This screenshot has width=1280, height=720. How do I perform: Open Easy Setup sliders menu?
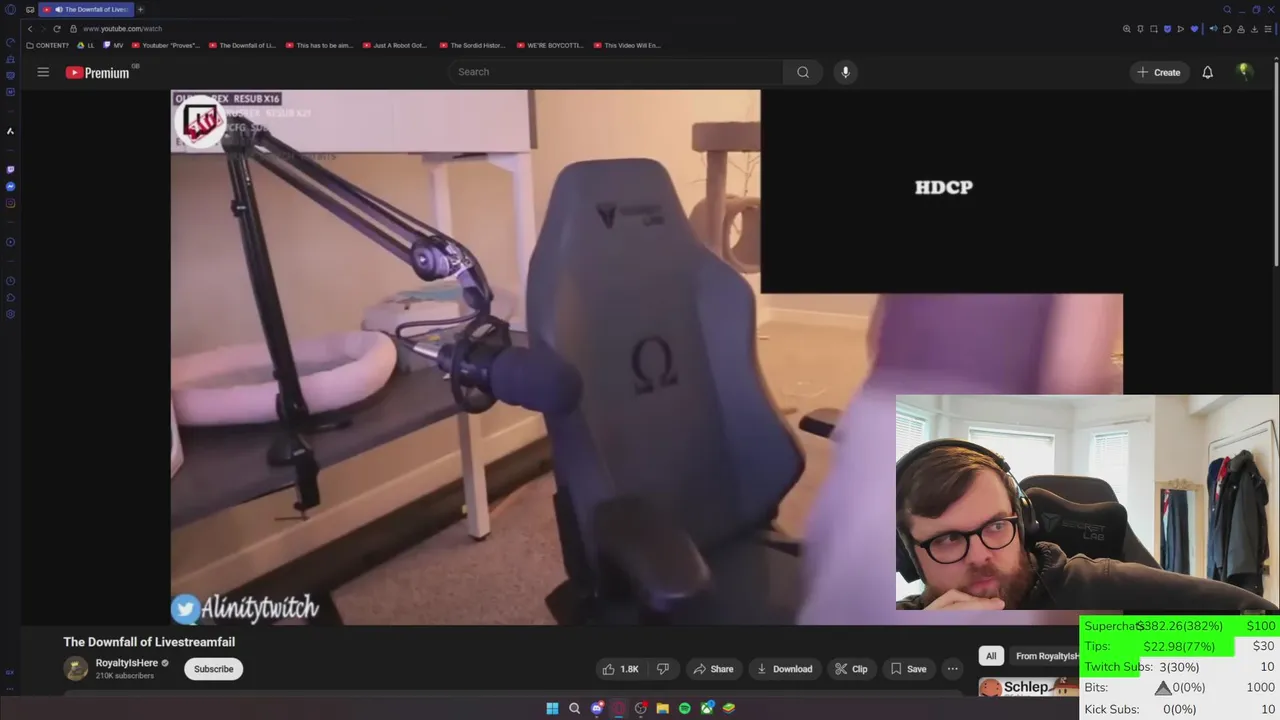1268,29
